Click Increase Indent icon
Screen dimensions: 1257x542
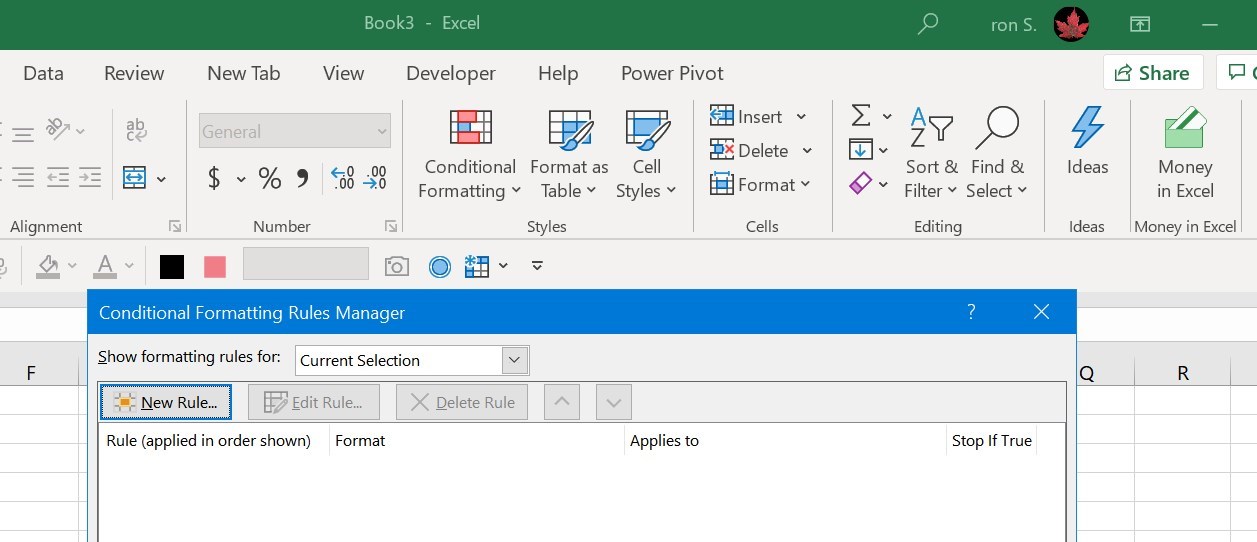pyautogui.click(x=90, y=179)
